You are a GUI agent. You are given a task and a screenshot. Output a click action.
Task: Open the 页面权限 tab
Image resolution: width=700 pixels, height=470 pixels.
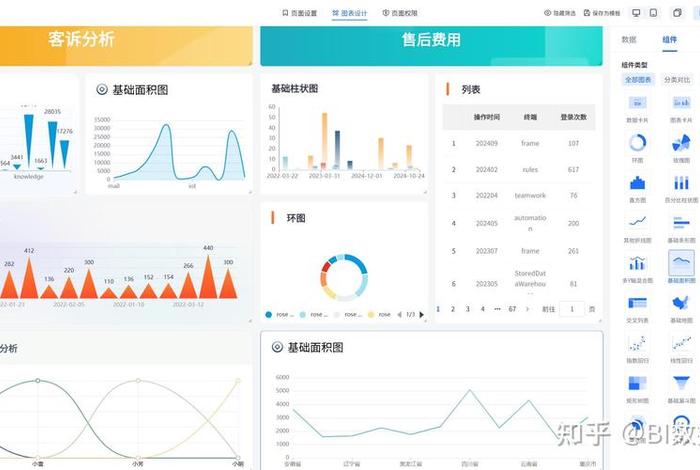(x=400, y=13)
